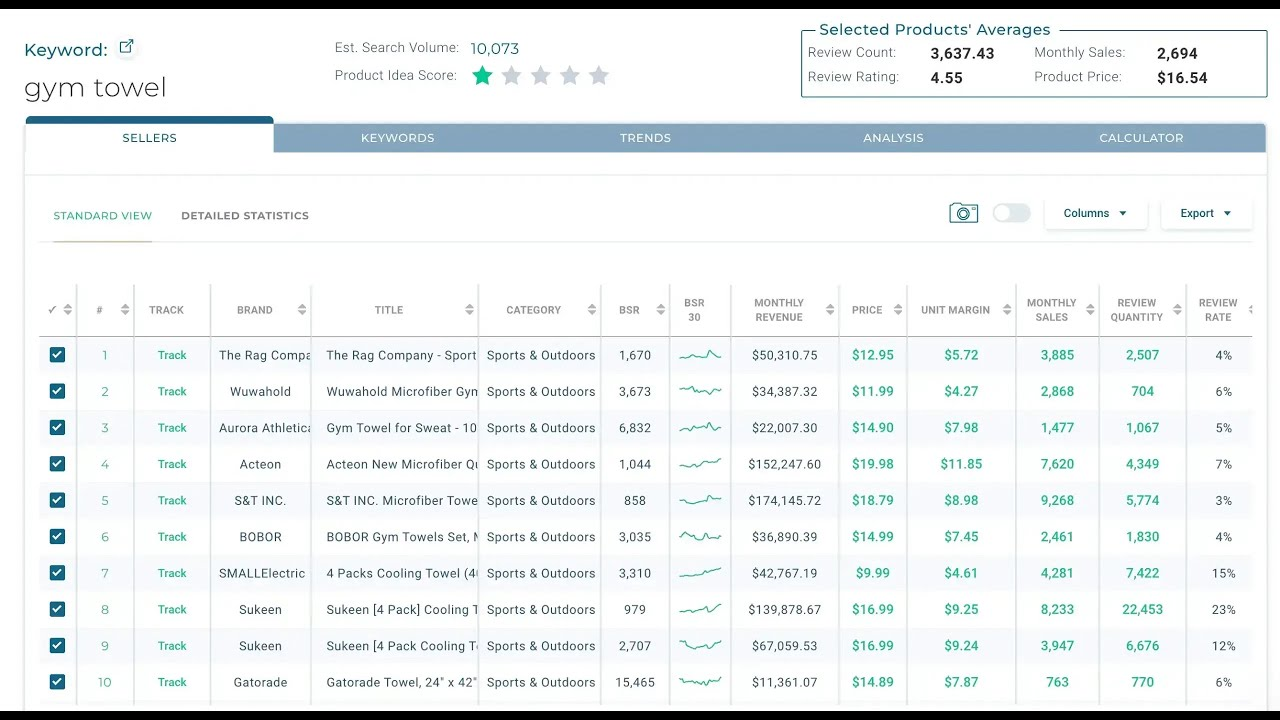This screenshot has width=1280, height=720.
Task: Click the camera screenshot icon
Action: (963, 213)
